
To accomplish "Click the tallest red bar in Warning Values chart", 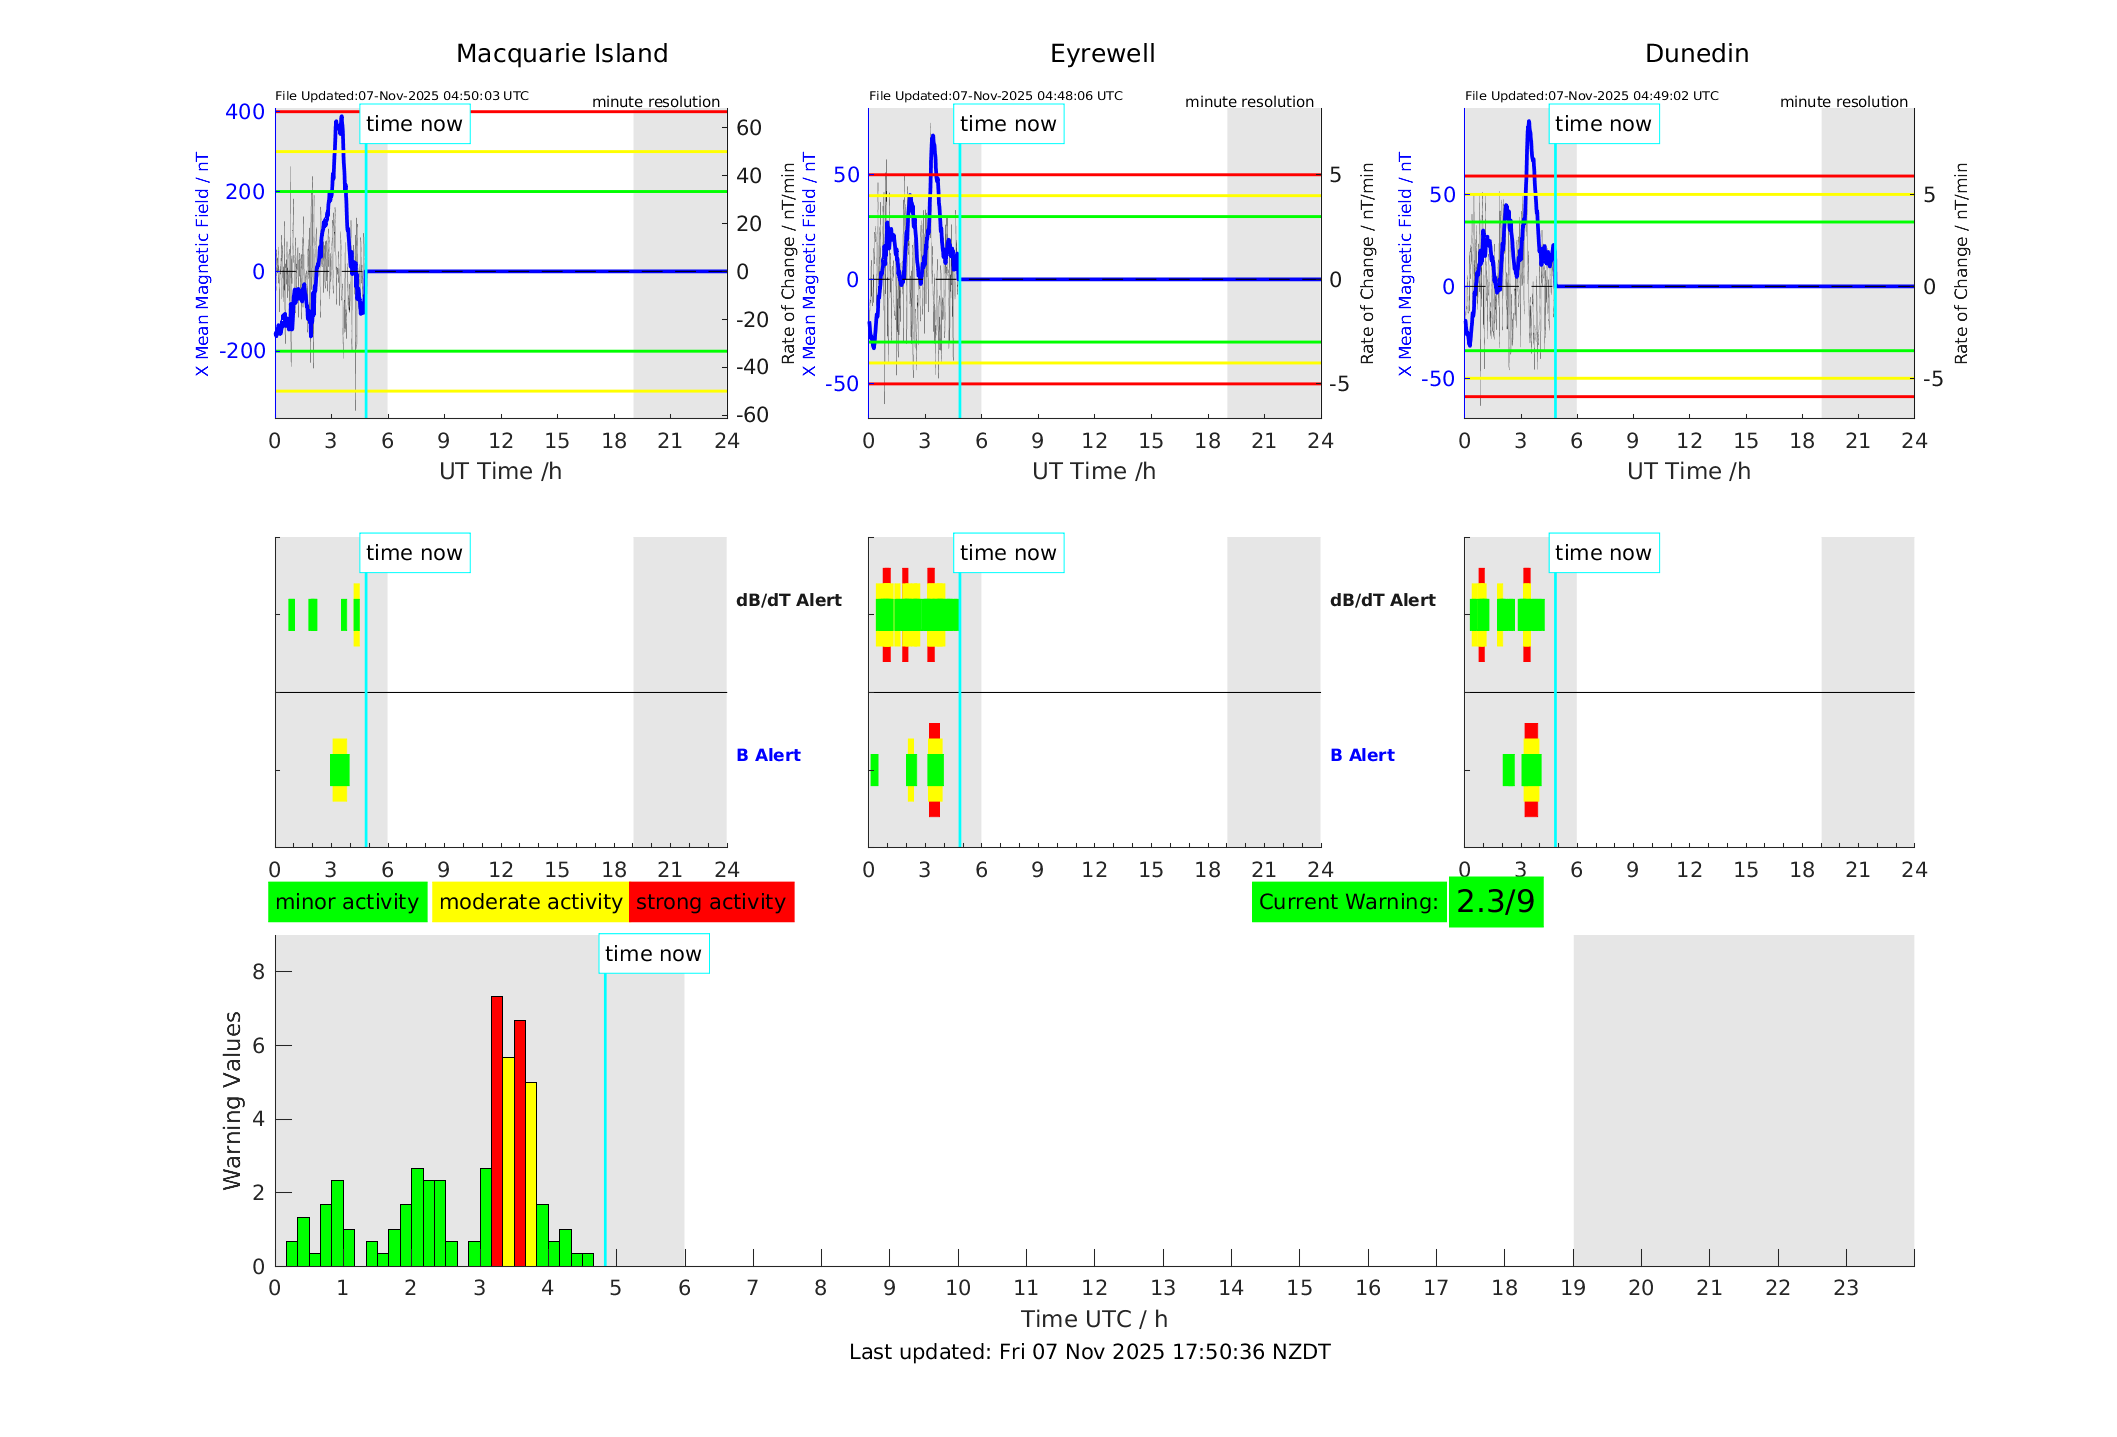I will (x=497, y=1130).
